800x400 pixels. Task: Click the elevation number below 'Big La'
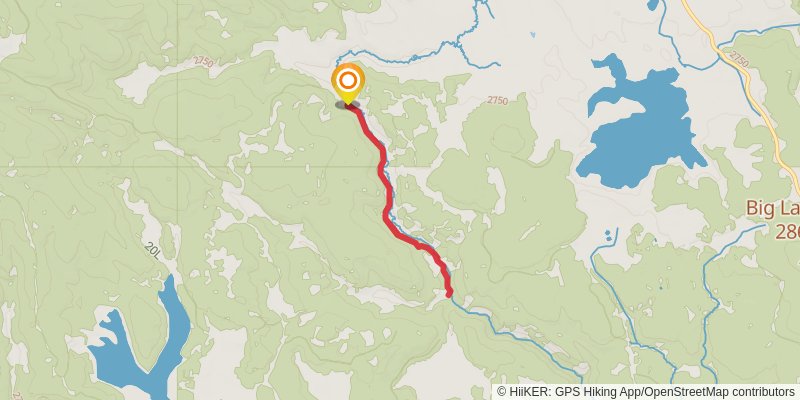pos(787,232)
